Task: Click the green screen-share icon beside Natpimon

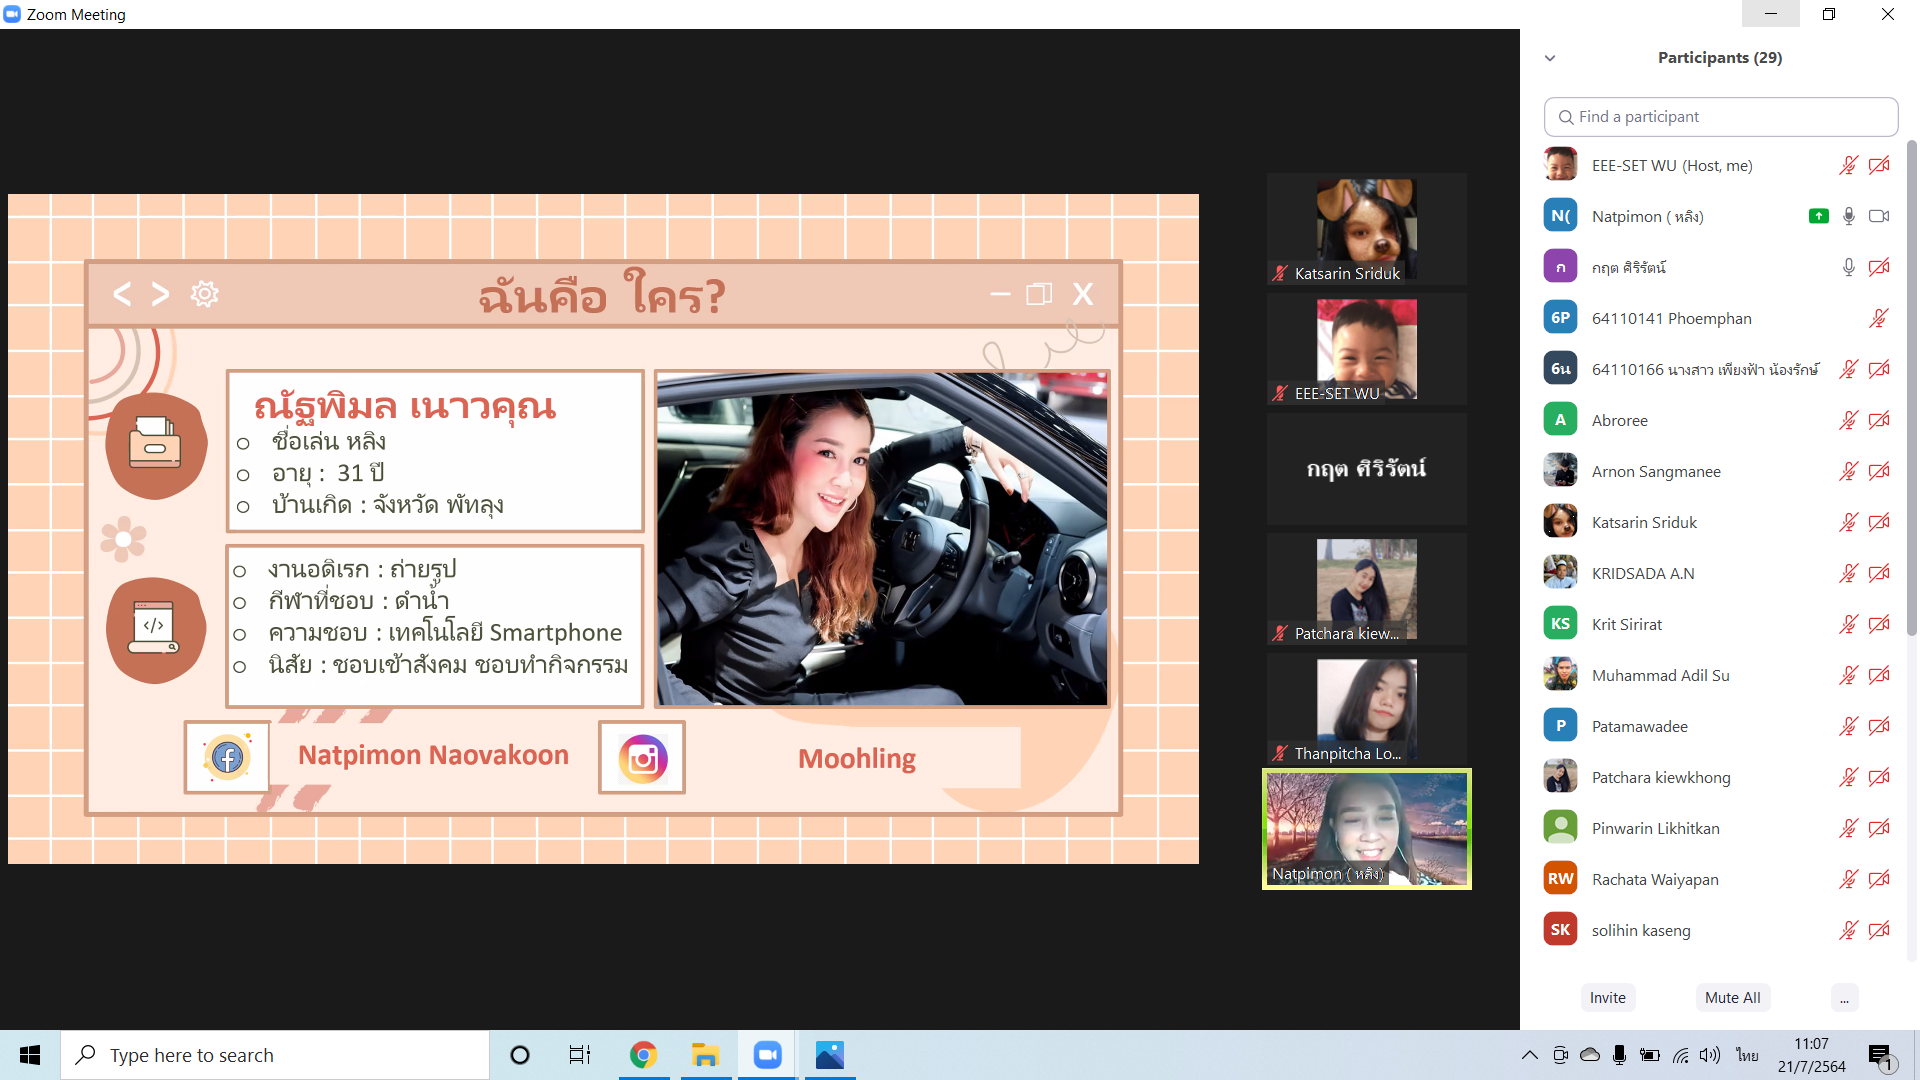Action: 1818,216
